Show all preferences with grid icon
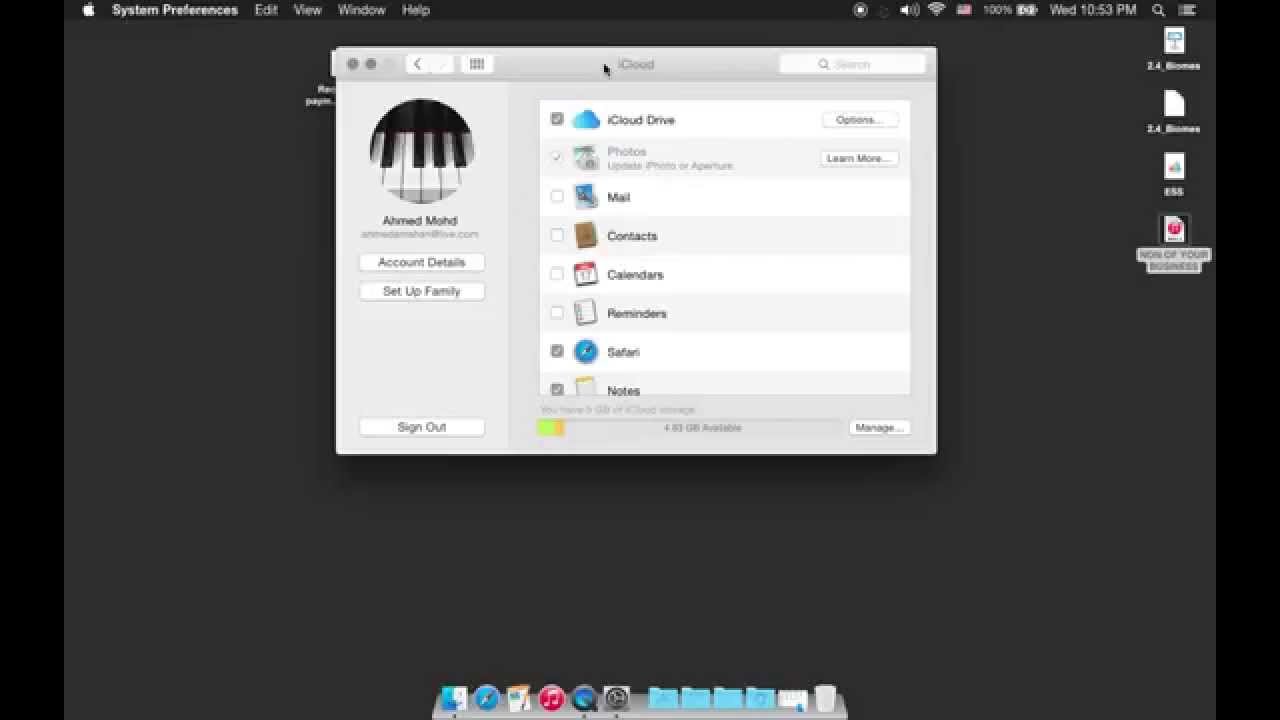The image size is (1280, 720). [477, 64]
